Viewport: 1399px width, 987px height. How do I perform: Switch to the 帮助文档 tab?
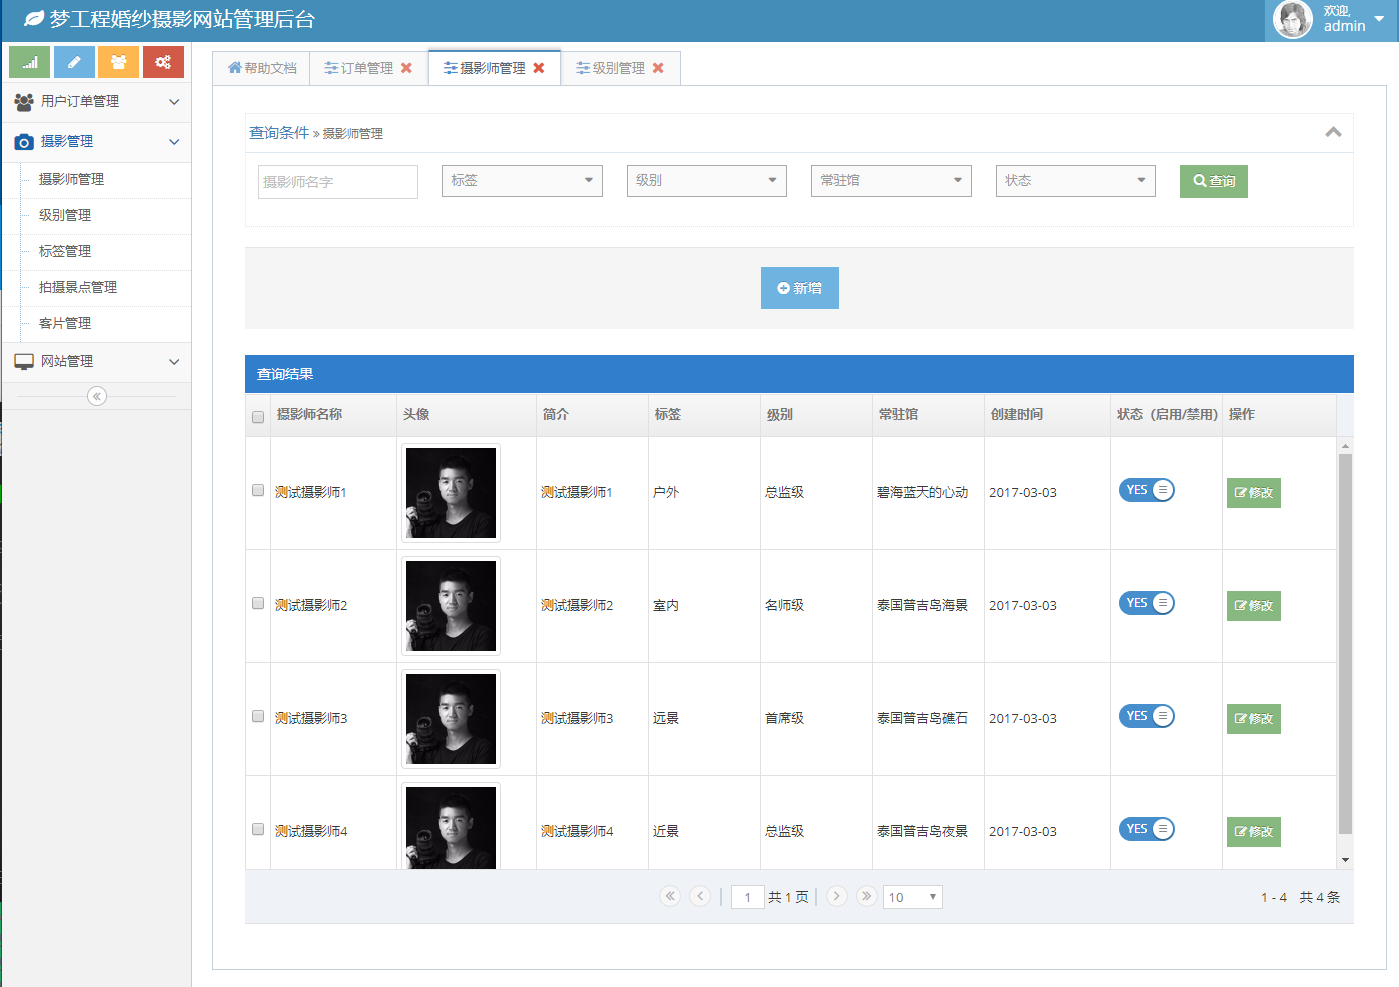click(x=261, y=67)
